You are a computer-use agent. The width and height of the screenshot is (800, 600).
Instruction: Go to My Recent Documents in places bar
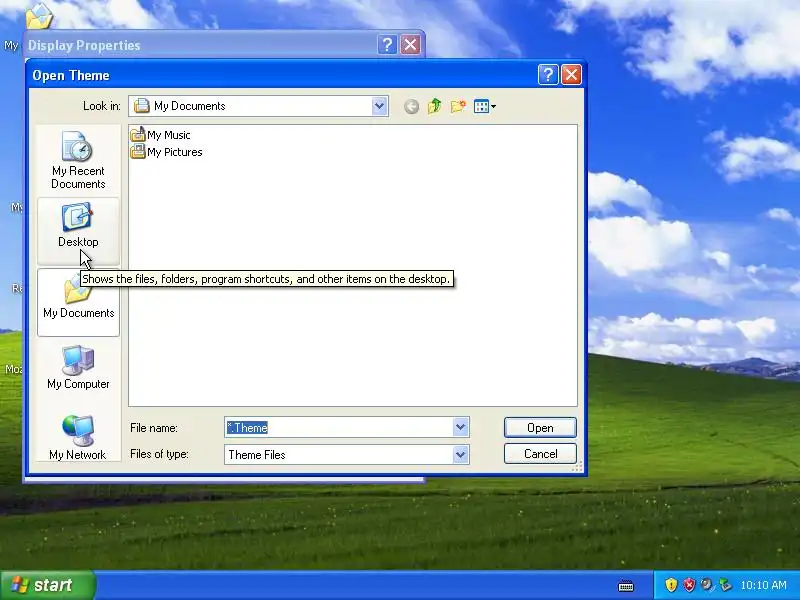point(78,160)
